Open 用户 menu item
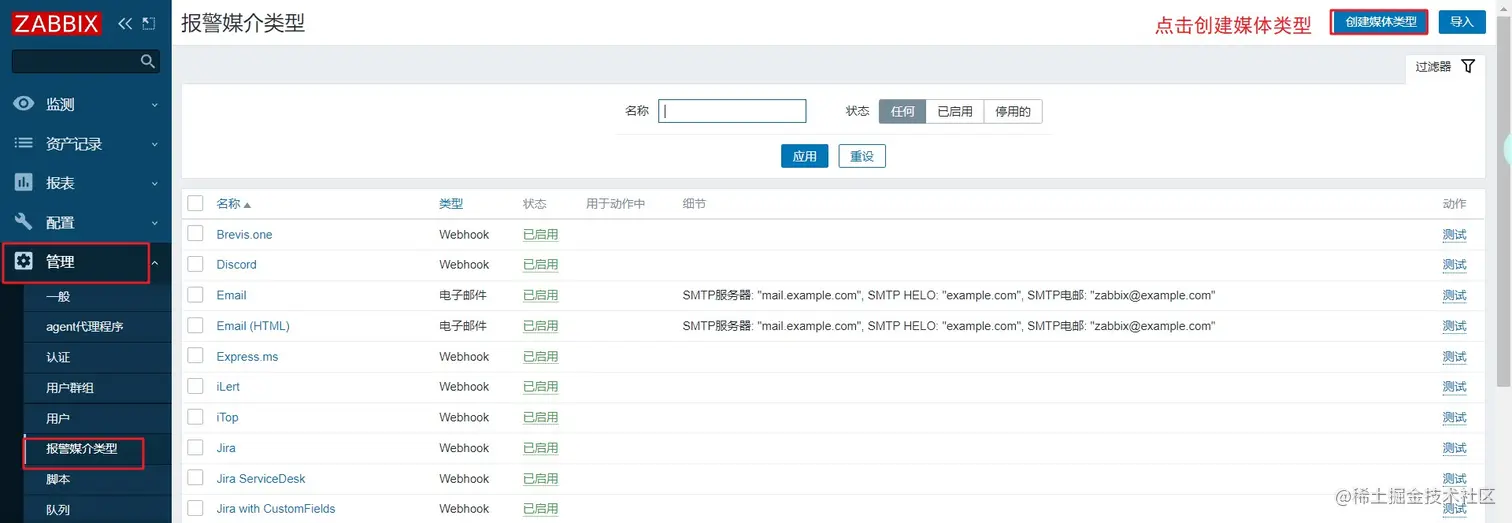Viewport: 1512px width, 523px height. tap(58, 418)
